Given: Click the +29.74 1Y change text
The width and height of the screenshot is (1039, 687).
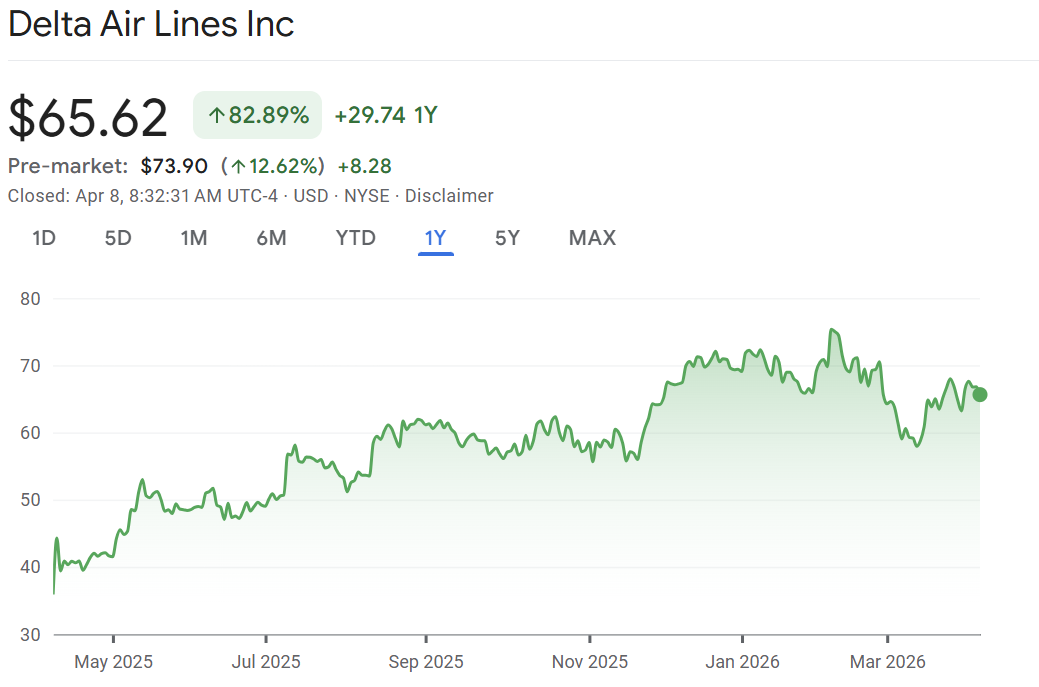Looking at the screenshot, I should [x=386, y=116].
